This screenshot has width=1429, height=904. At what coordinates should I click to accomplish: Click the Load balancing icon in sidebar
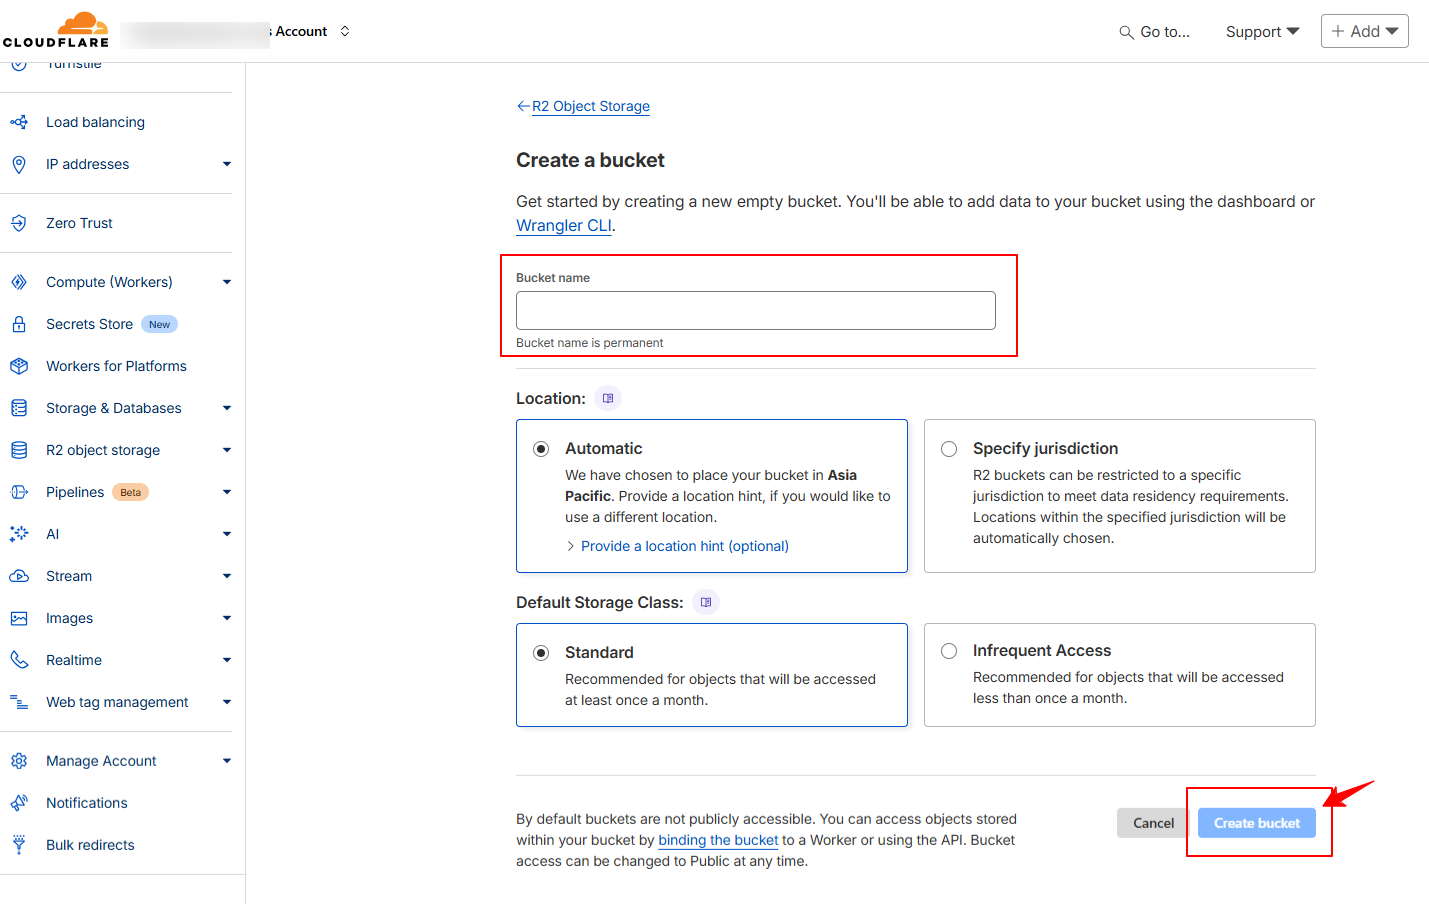(19, 122)
